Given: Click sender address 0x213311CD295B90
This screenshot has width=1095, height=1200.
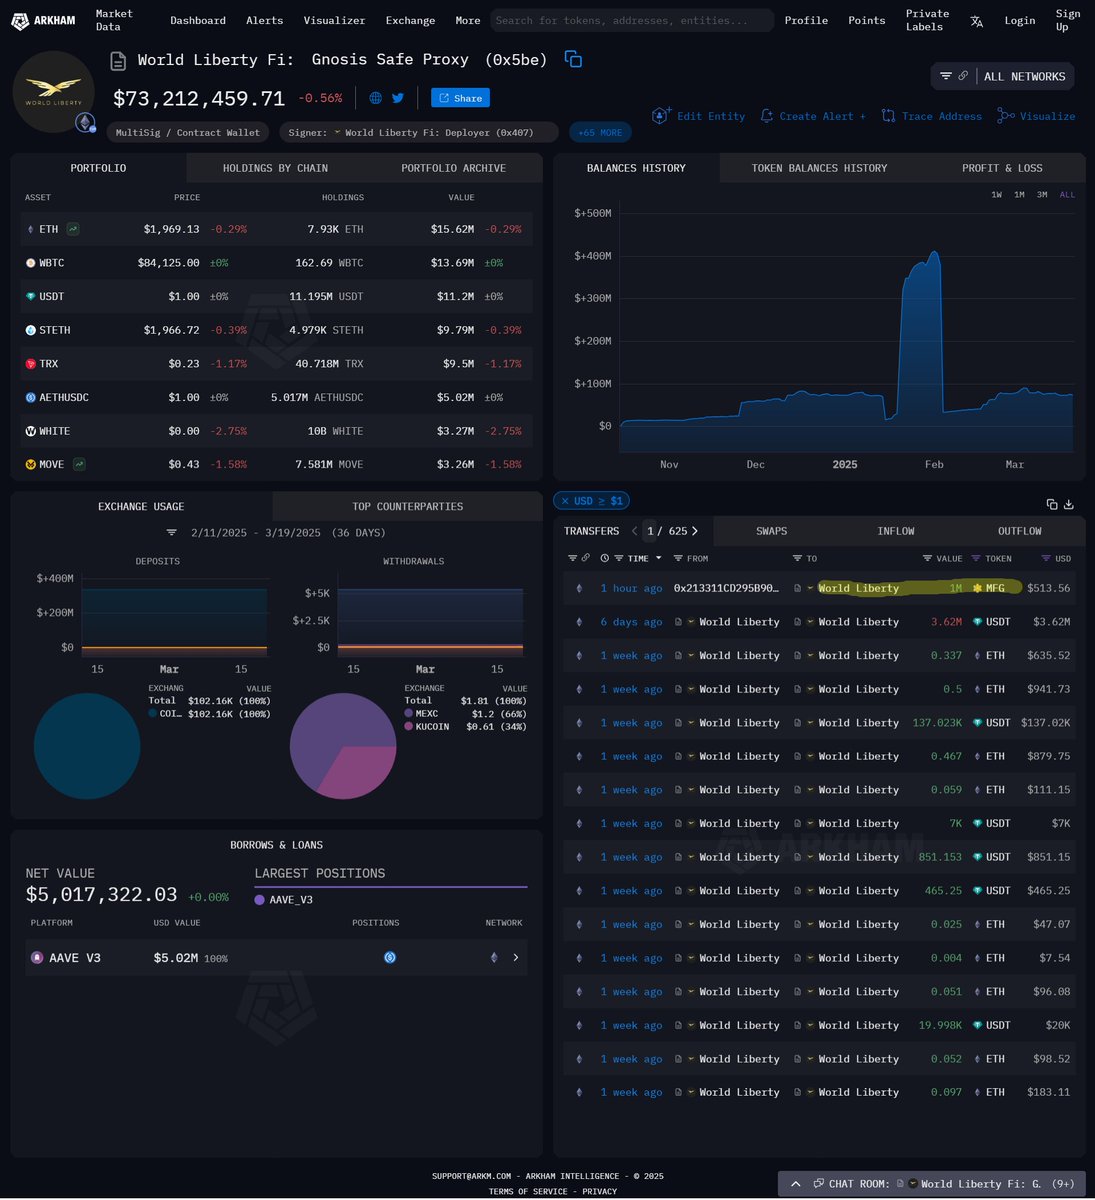Looking at the screenshot, I should [x=726, y=588].
